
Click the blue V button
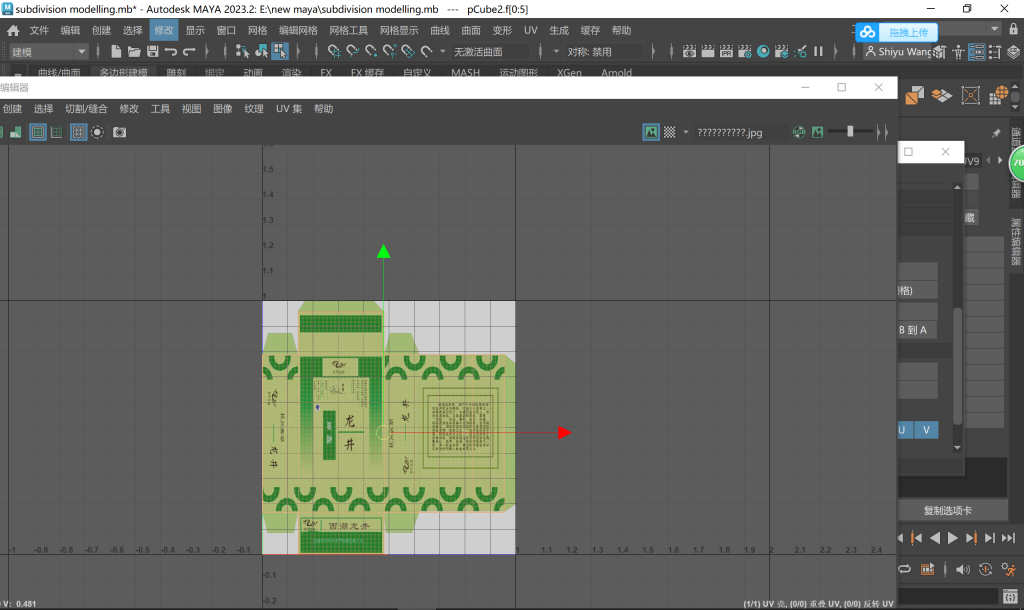tap(926, 430)
